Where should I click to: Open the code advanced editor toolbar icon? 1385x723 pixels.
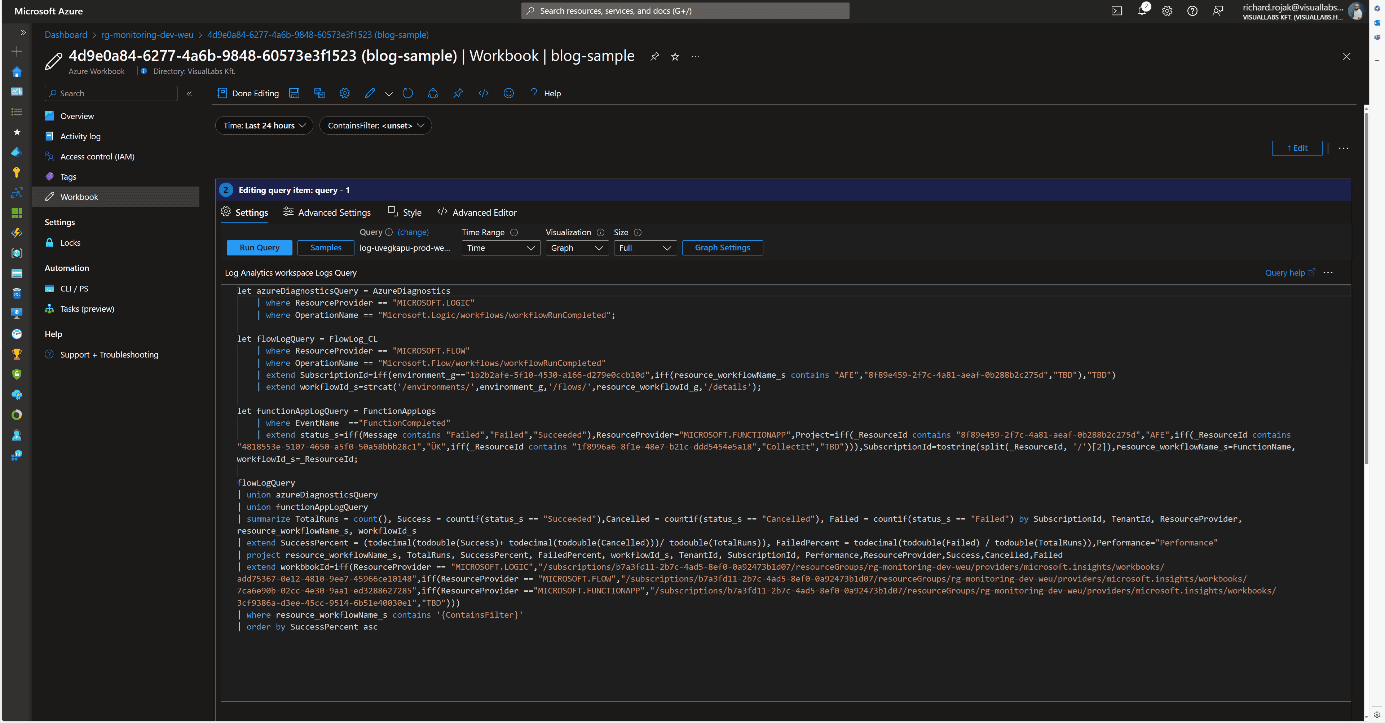coord(483,93)
